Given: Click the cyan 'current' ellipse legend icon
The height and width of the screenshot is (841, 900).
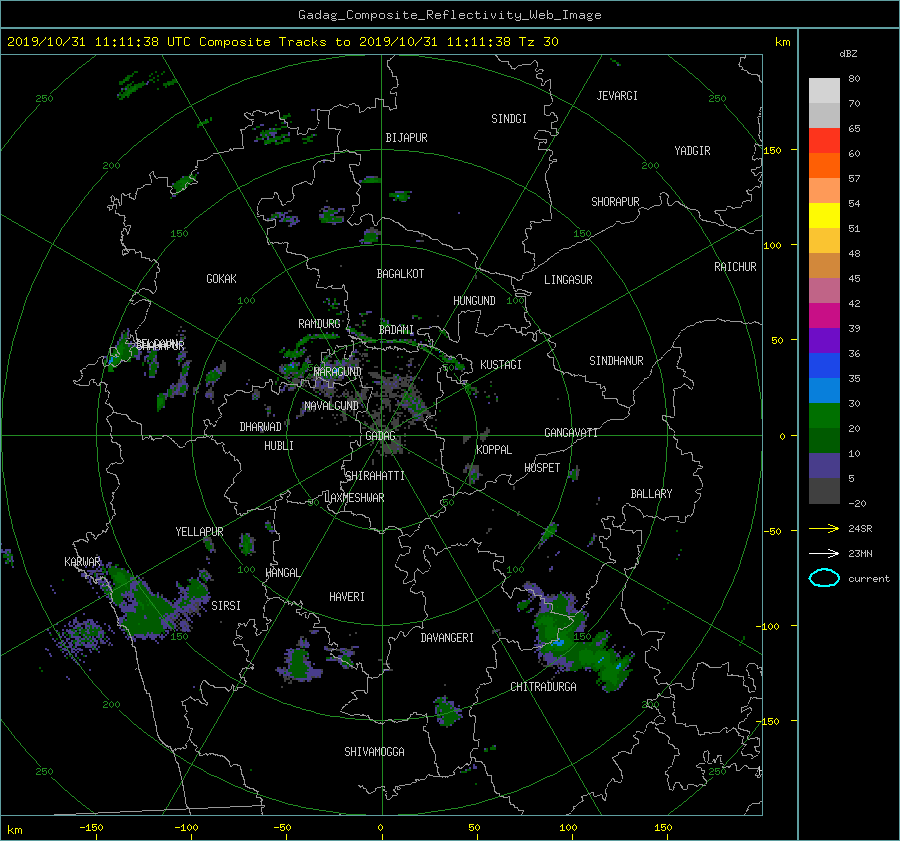Looking at the screenshot, I should (824, 578).
